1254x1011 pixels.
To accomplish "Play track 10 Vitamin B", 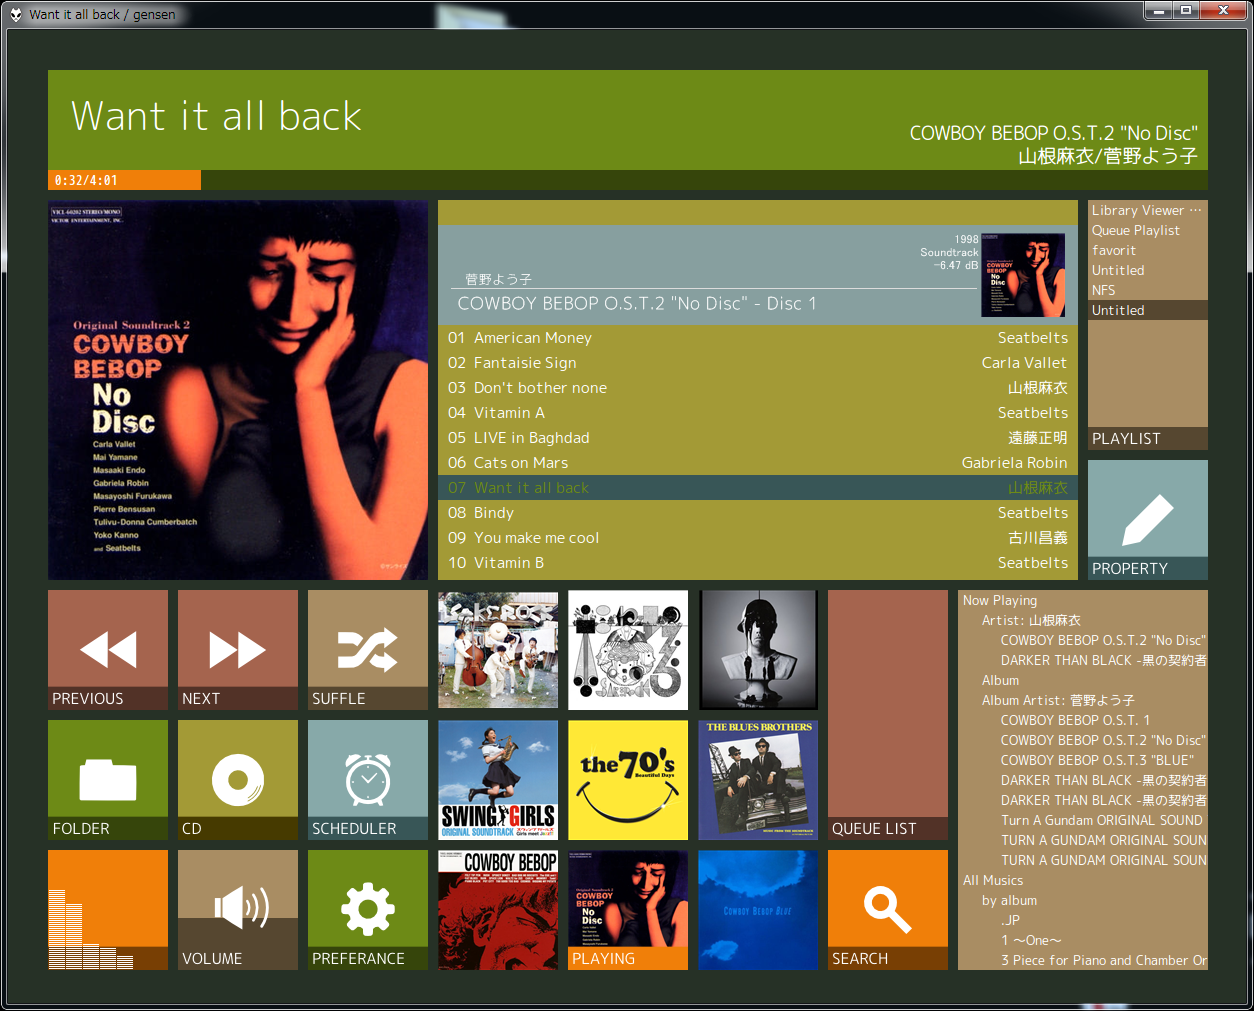I will click(x=758, y=563).
